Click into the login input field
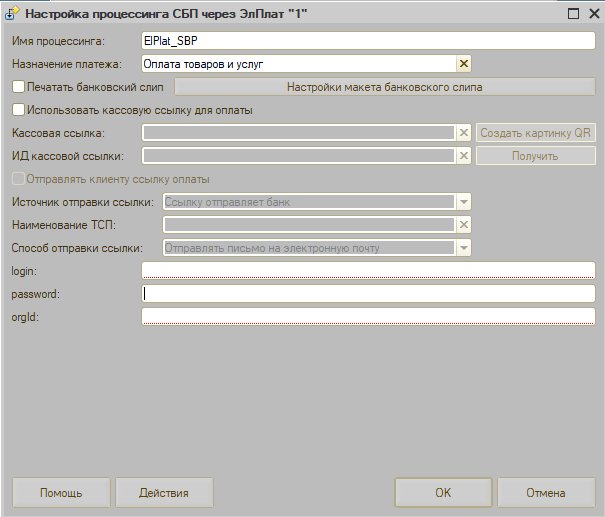Viewport: 605px width, 517px height. (369, 270)
